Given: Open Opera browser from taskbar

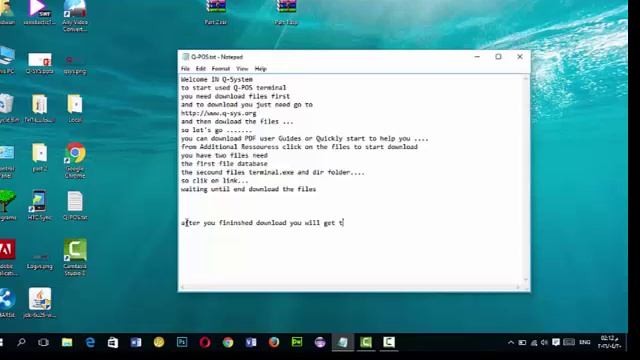Looking at the screenshot, I should click(205, 342).
